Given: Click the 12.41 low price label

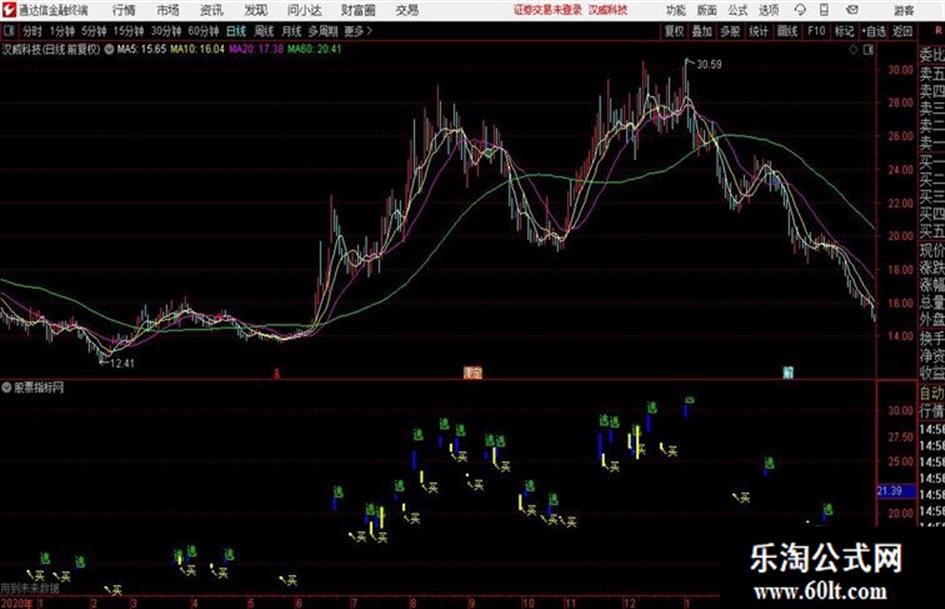Looking at the screenshot, I should 122,363.
